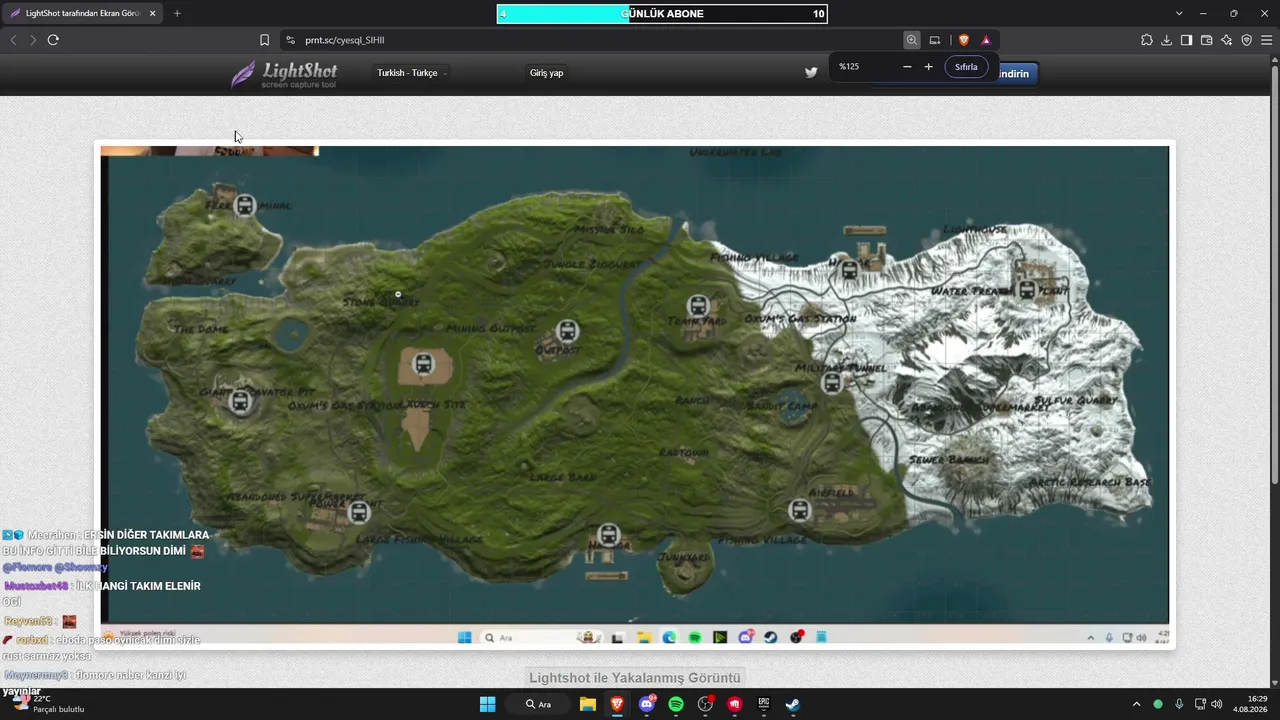Click the address bar URL prnt.sc
The height and width of the screenshot is (720, 1280).
[345, 40]
